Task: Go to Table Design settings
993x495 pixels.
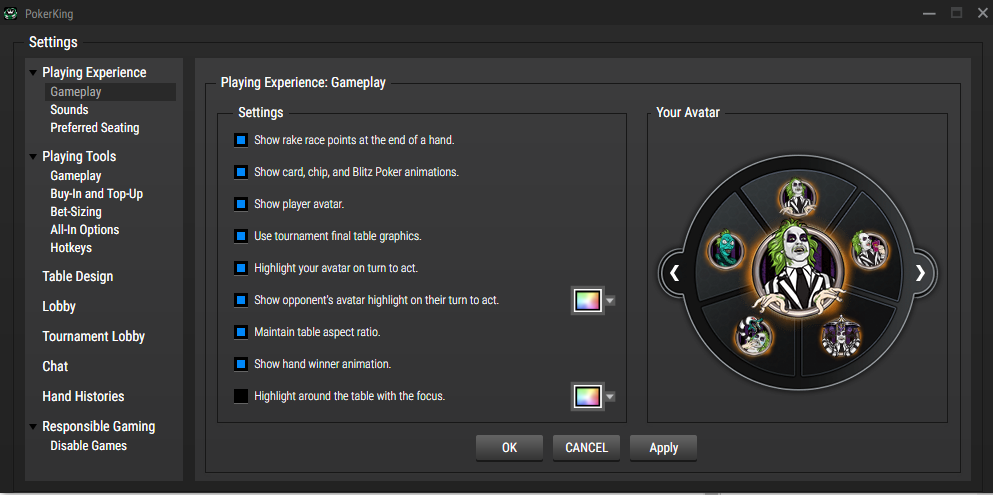Action: 77,277
